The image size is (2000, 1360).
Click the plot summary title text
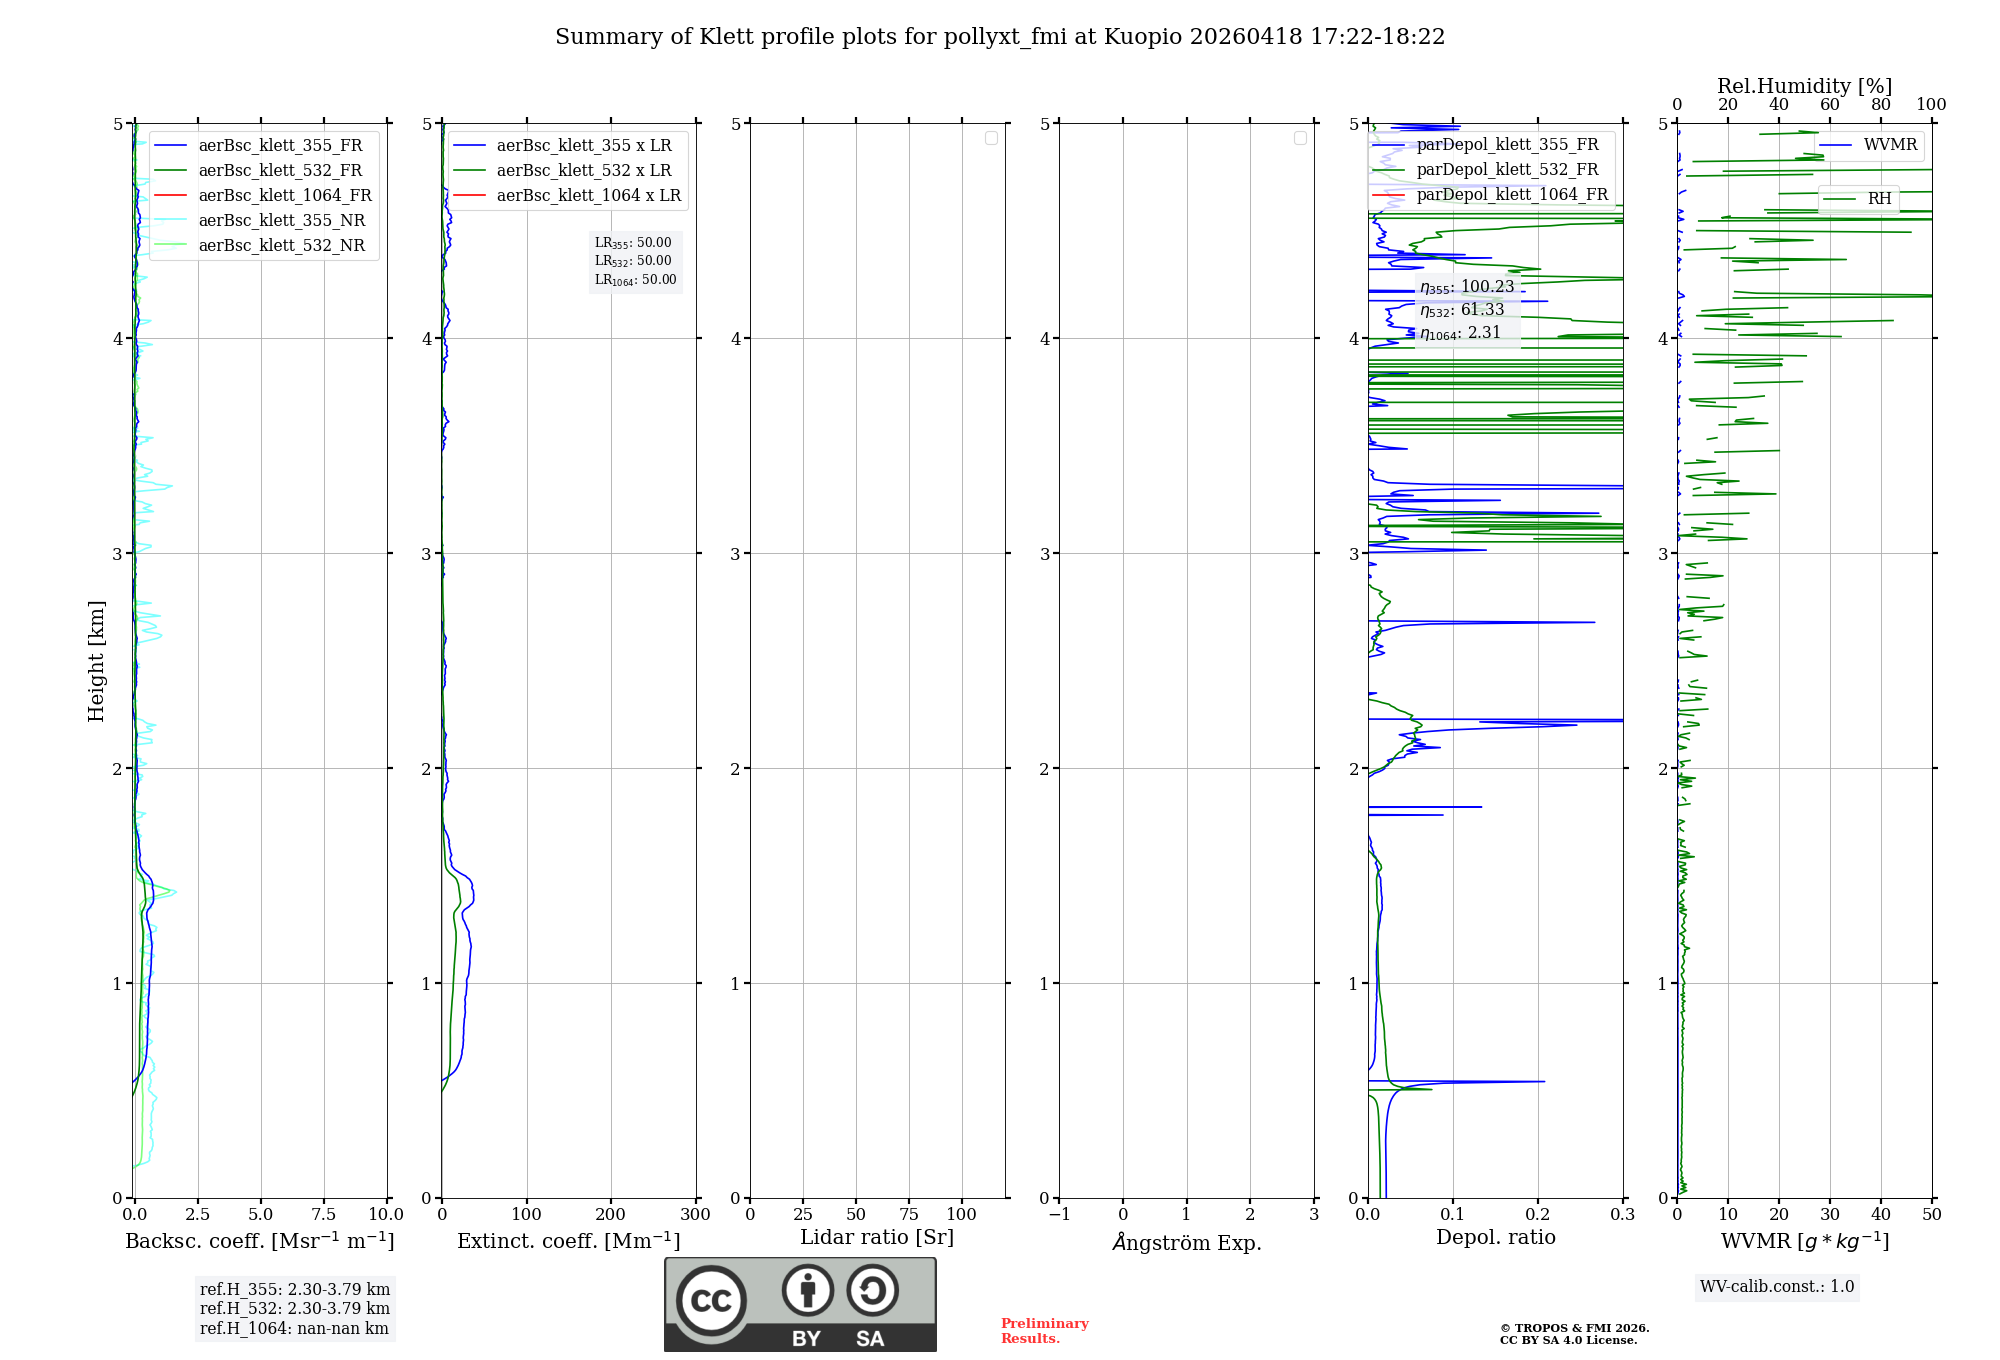pyautogui.click(x=1000, y=37)
